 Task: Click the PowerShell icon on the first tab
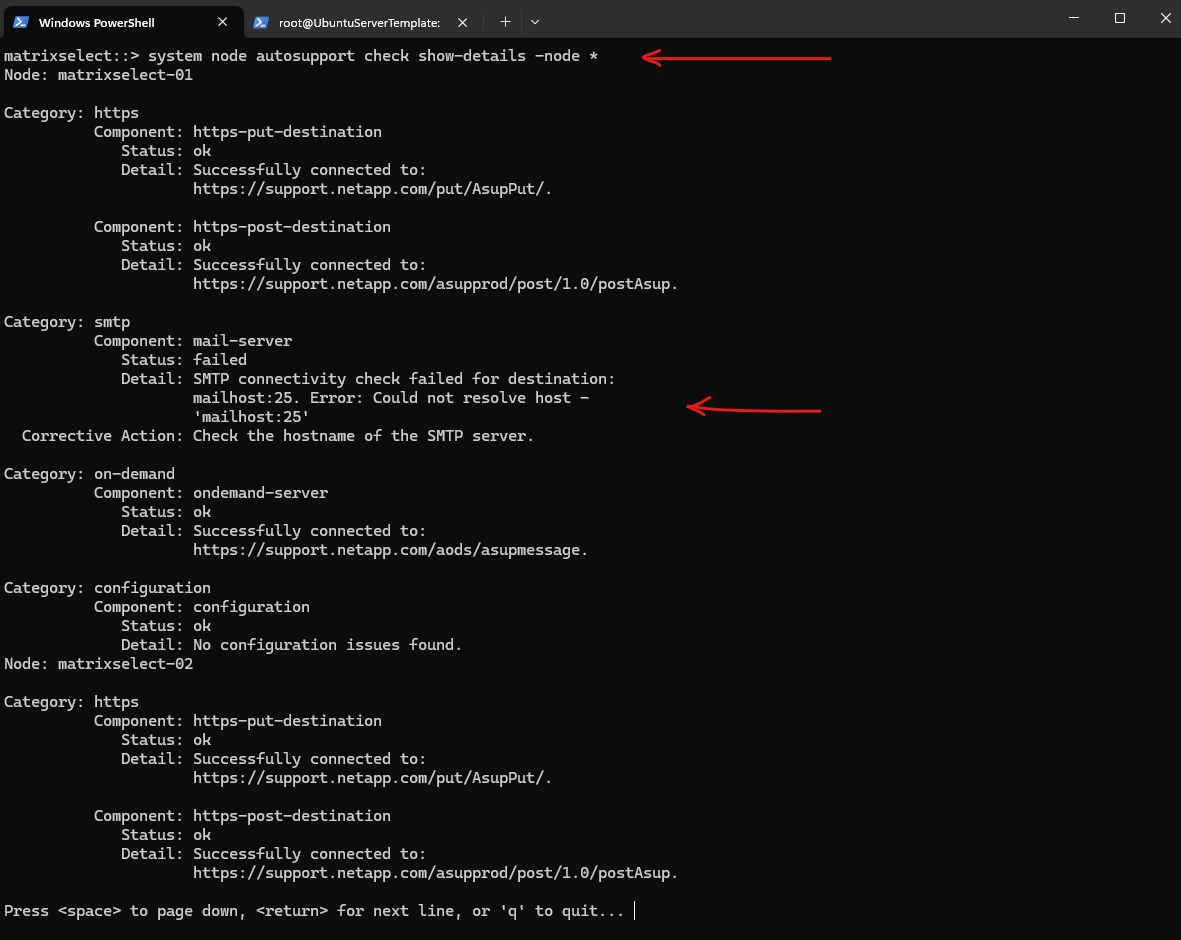pos(21,22)
